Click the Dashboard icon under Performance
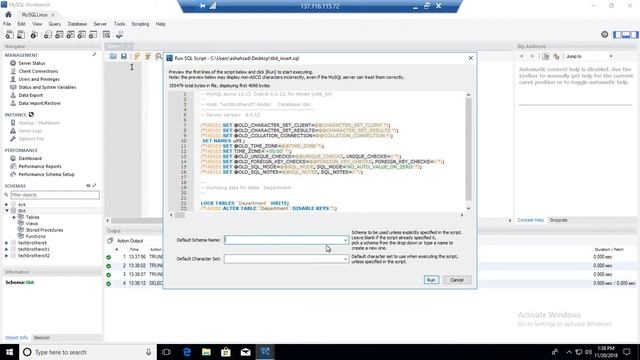Viewport: 640px width, 360px height. [13, 158]
